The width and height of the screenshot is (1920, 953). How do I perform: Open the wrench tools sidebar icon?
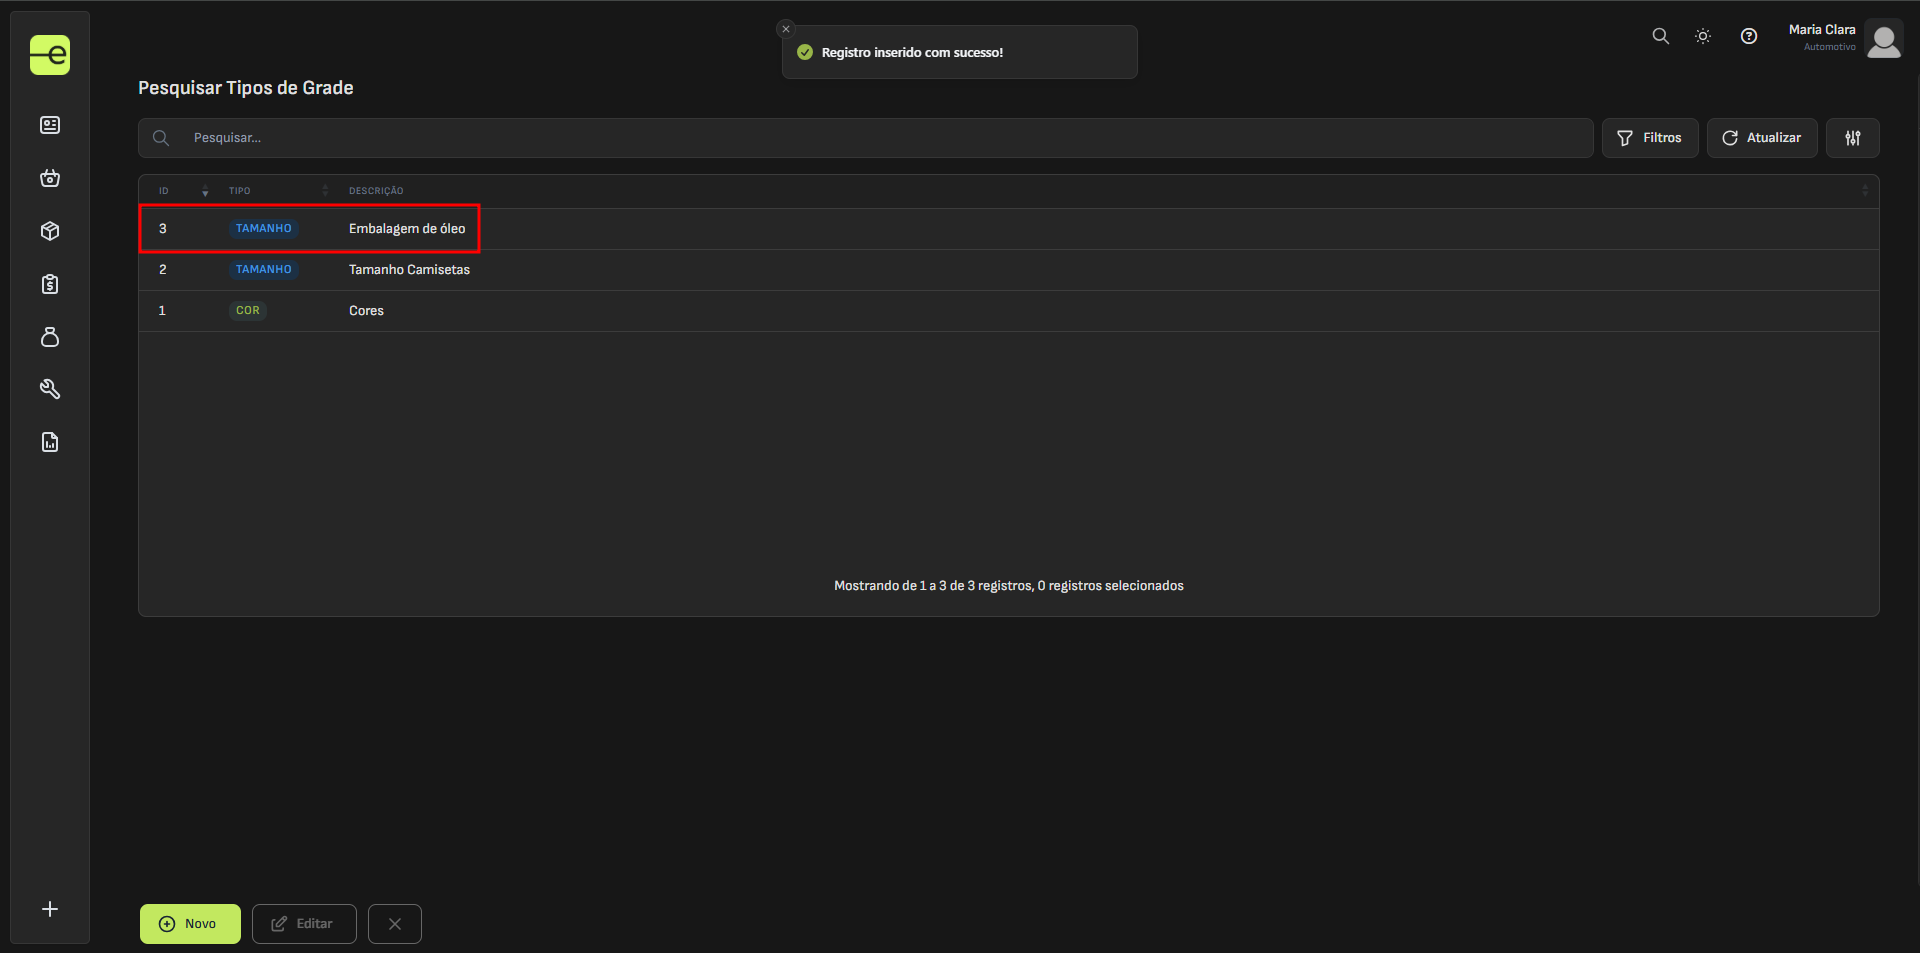[50, 389]
